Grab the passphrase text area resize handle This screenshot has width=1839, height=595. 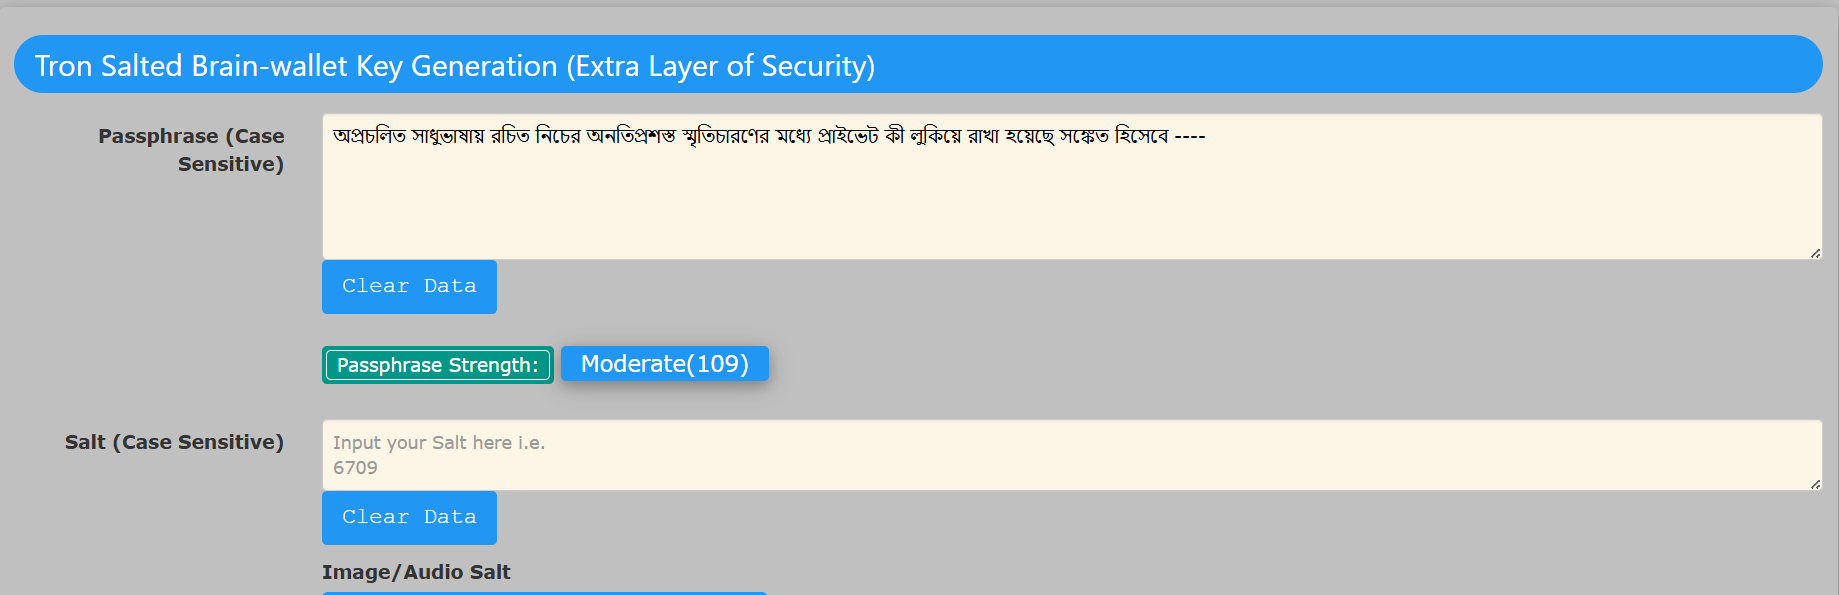click(x=1815, y=253)
